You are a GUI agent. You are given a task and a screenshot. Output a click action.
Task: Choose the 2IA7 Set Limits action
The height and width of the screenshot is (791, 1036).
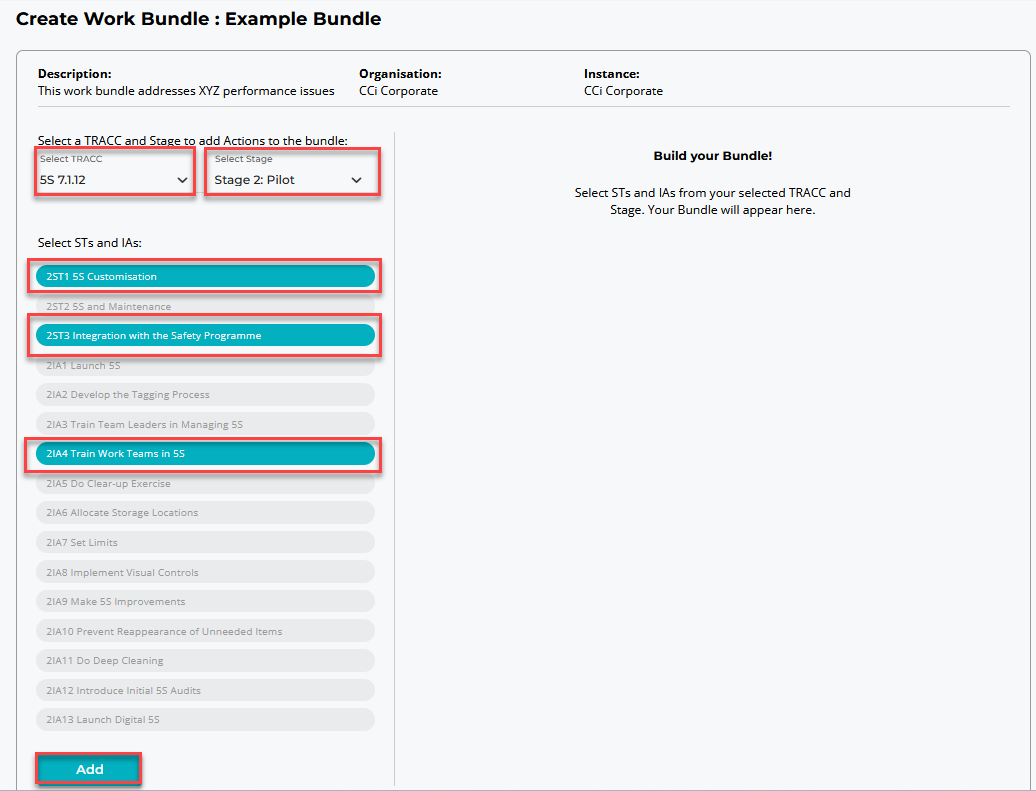(205, 543)
